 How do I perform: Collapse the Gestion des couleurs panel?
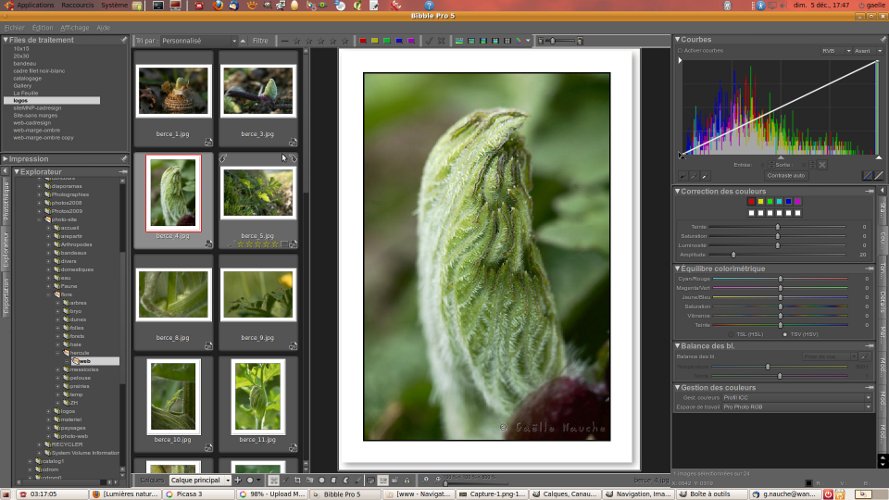677,387
